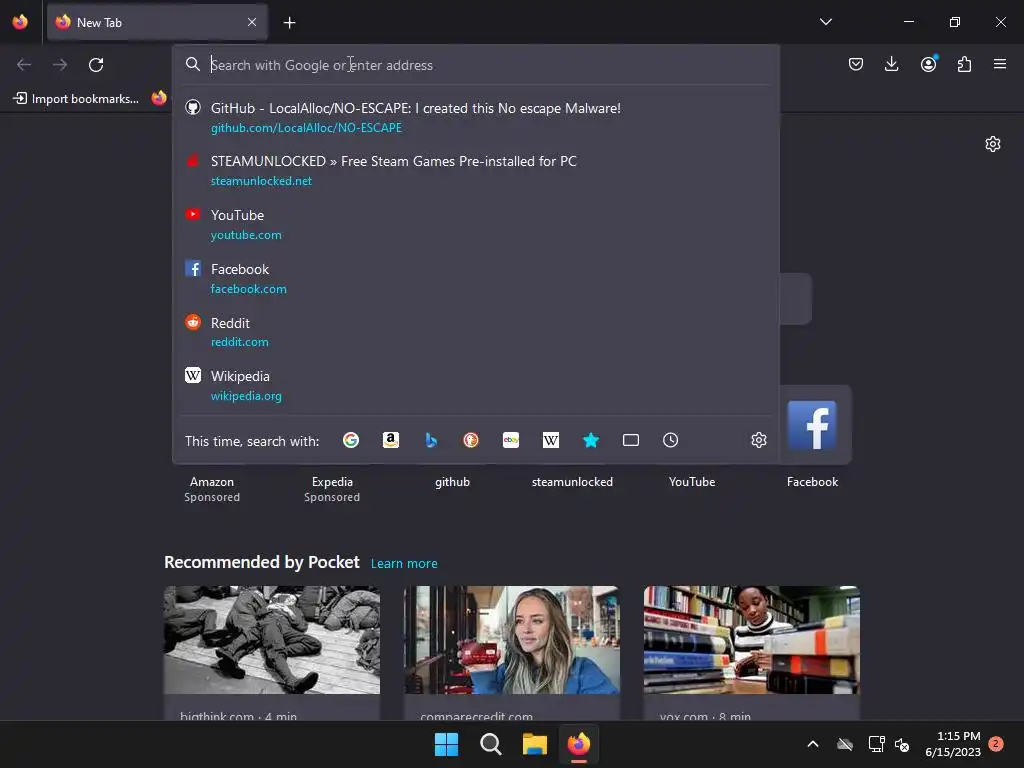Open Facebook shortcut tile
Image resolution: width=1024 pixels, height=768 pixels.
coord(812,425)
